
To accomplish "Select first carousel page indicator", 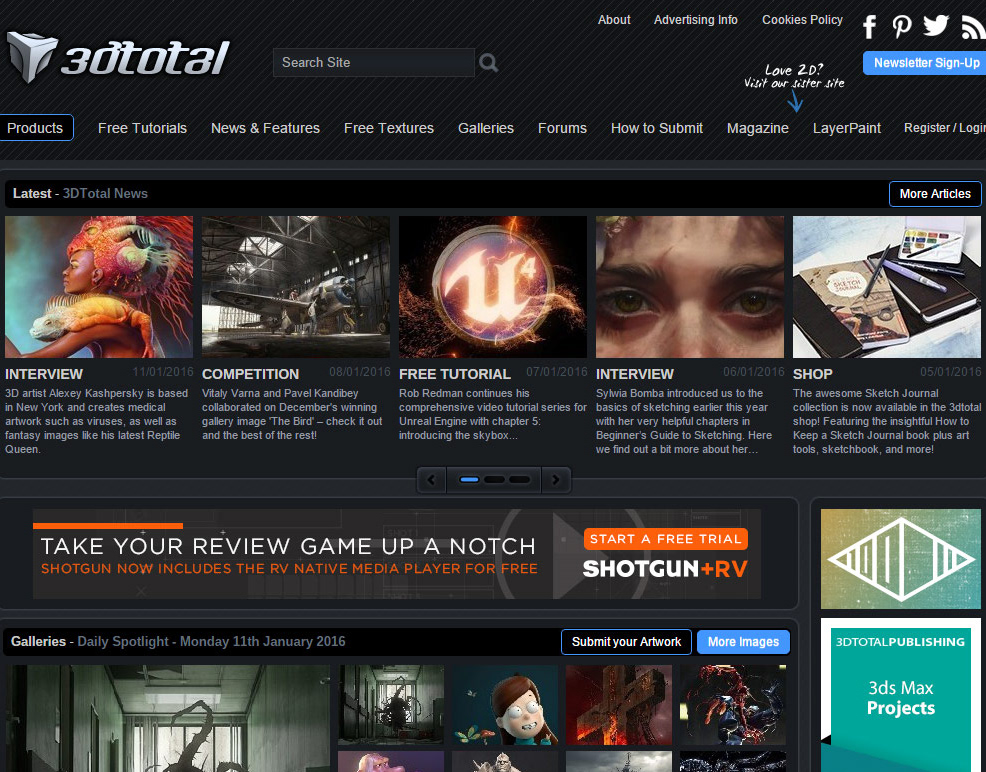I will tap(469, 480).
